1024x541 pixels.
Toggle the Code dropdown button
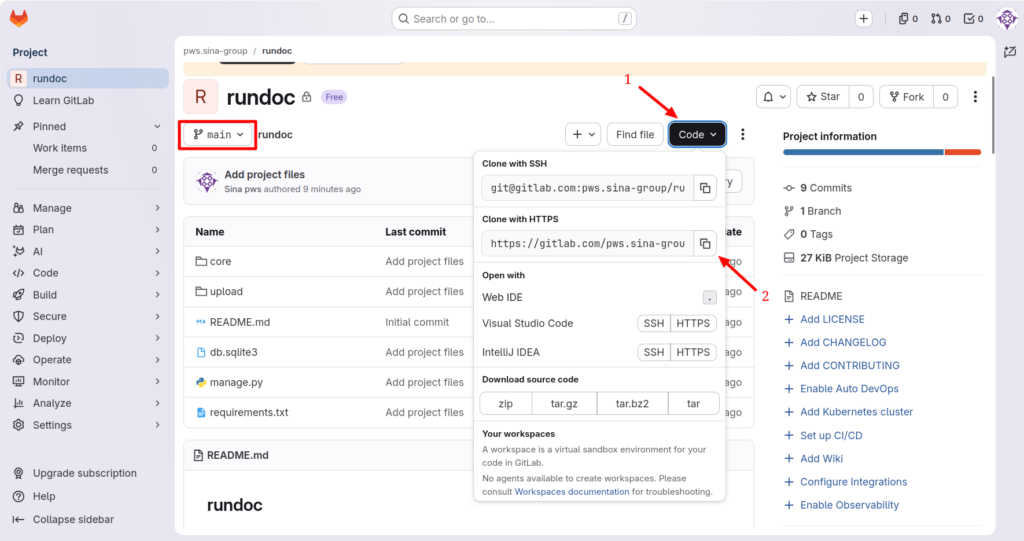click(x=697, y=135)
